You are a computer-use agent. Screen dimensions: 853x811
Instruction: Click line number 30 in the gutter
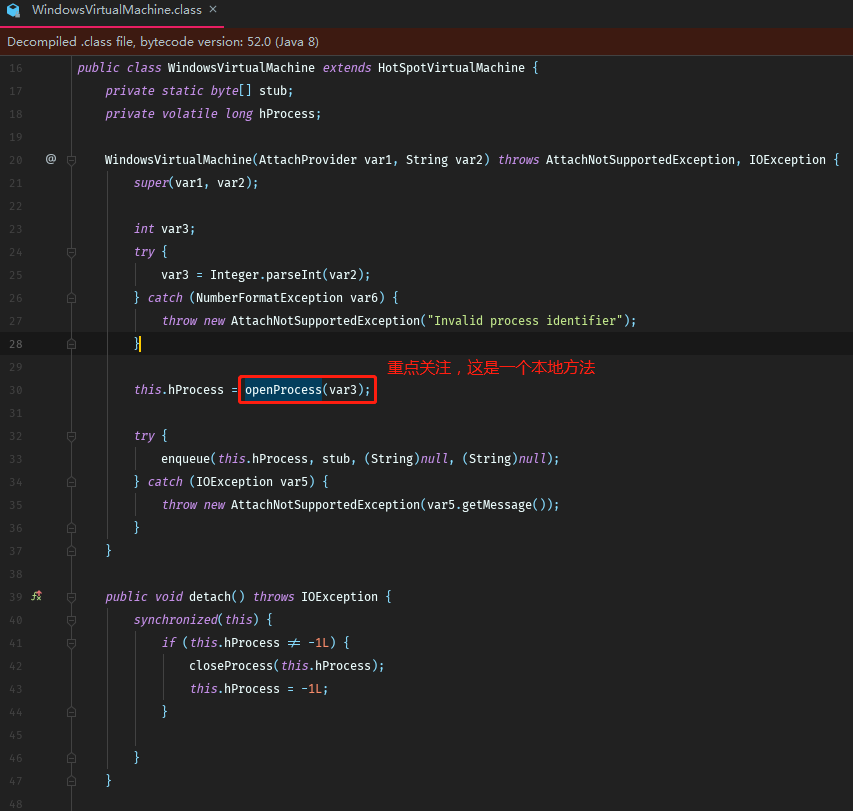pyautogui.click(x=16, y=389)
